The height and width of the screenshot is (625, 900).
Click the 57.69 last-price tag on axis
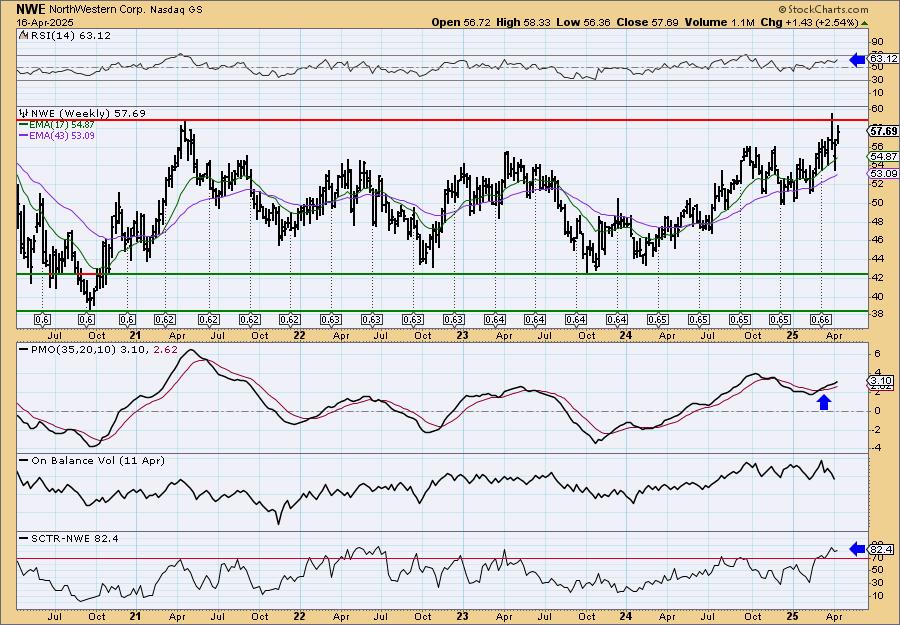pyautogui.click(x=884, y=131)
